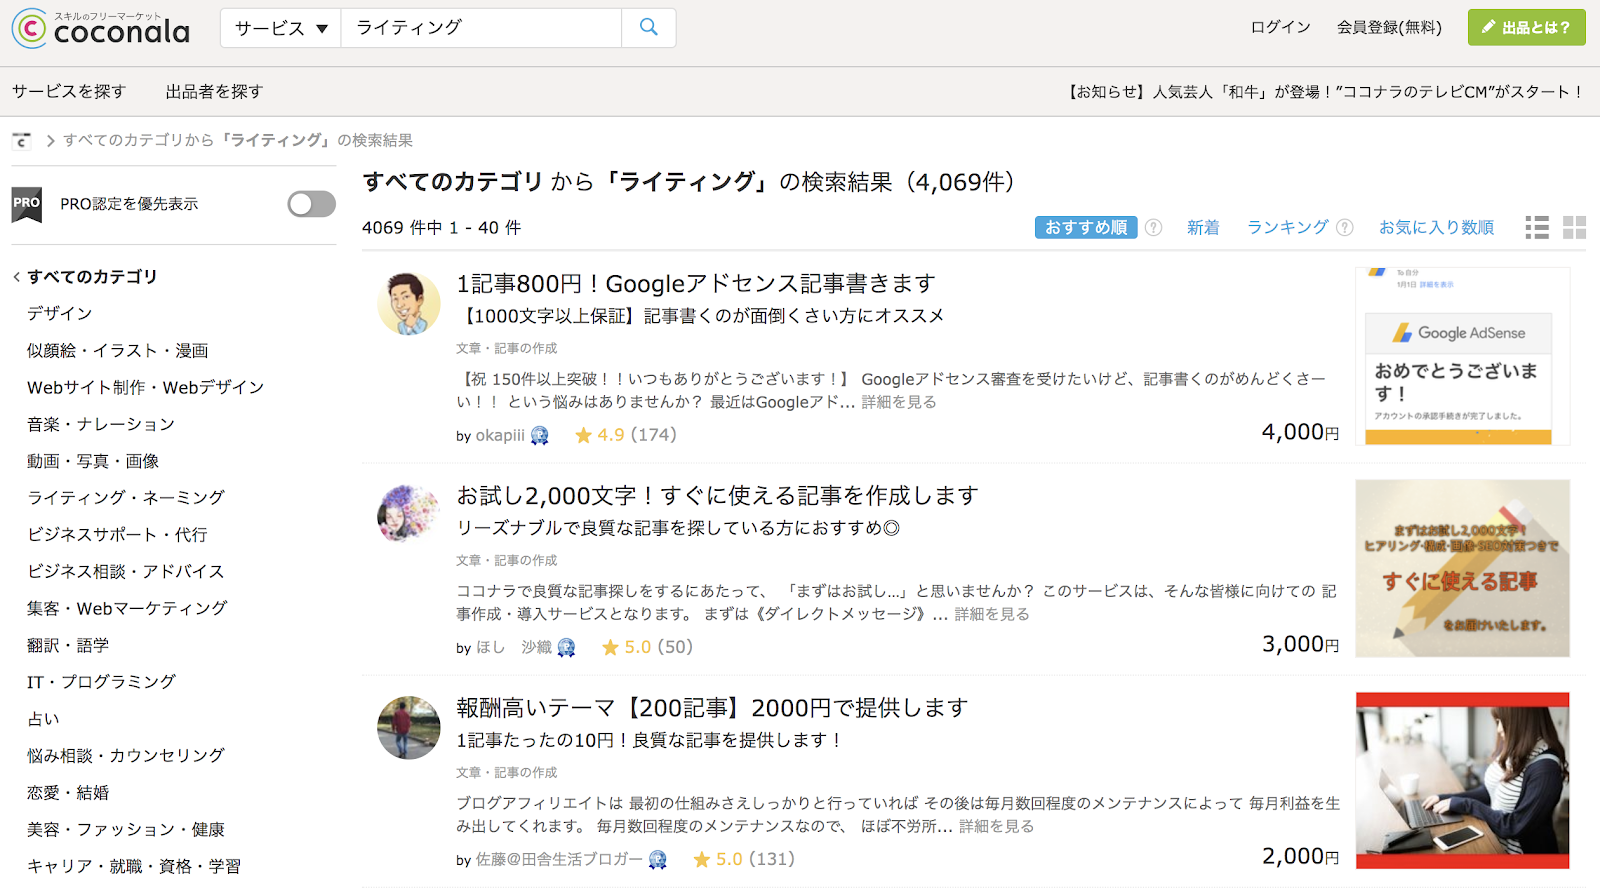This screenshot has height=893, width=1600.
Task: Sort results by お気に入り数順
Action: coord(1436,228)
